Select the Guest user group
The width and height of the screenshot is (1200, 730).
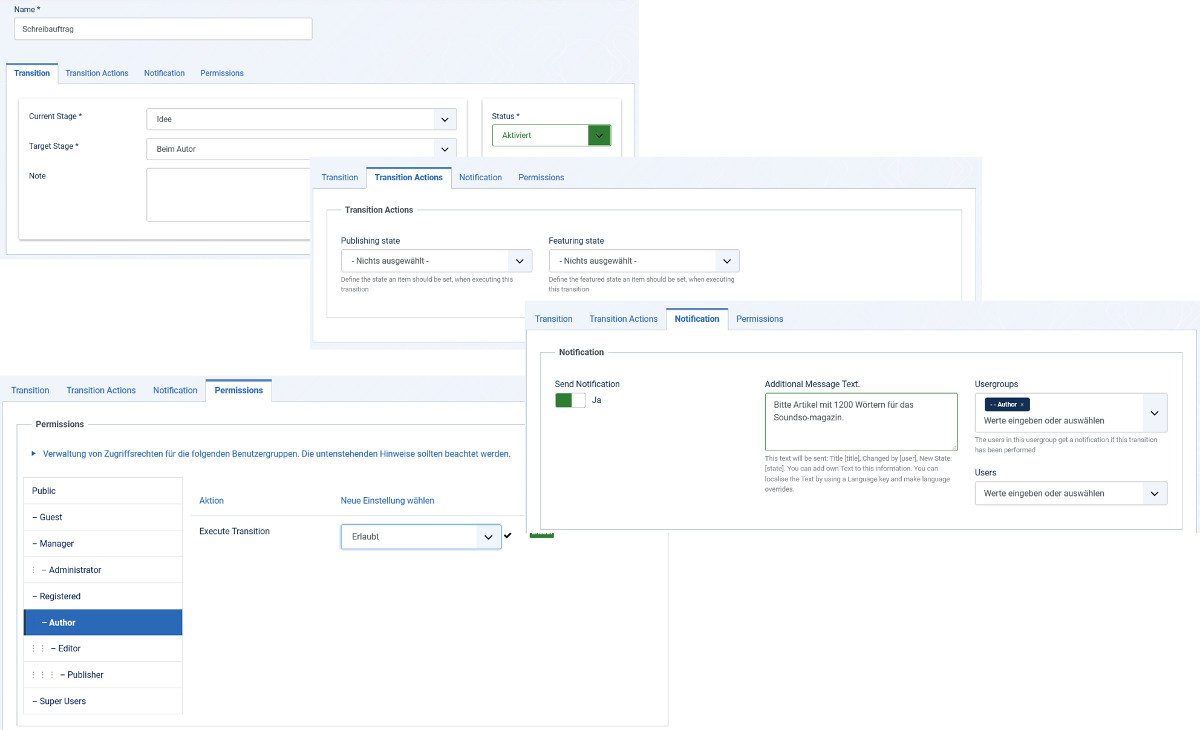(103, 517)
